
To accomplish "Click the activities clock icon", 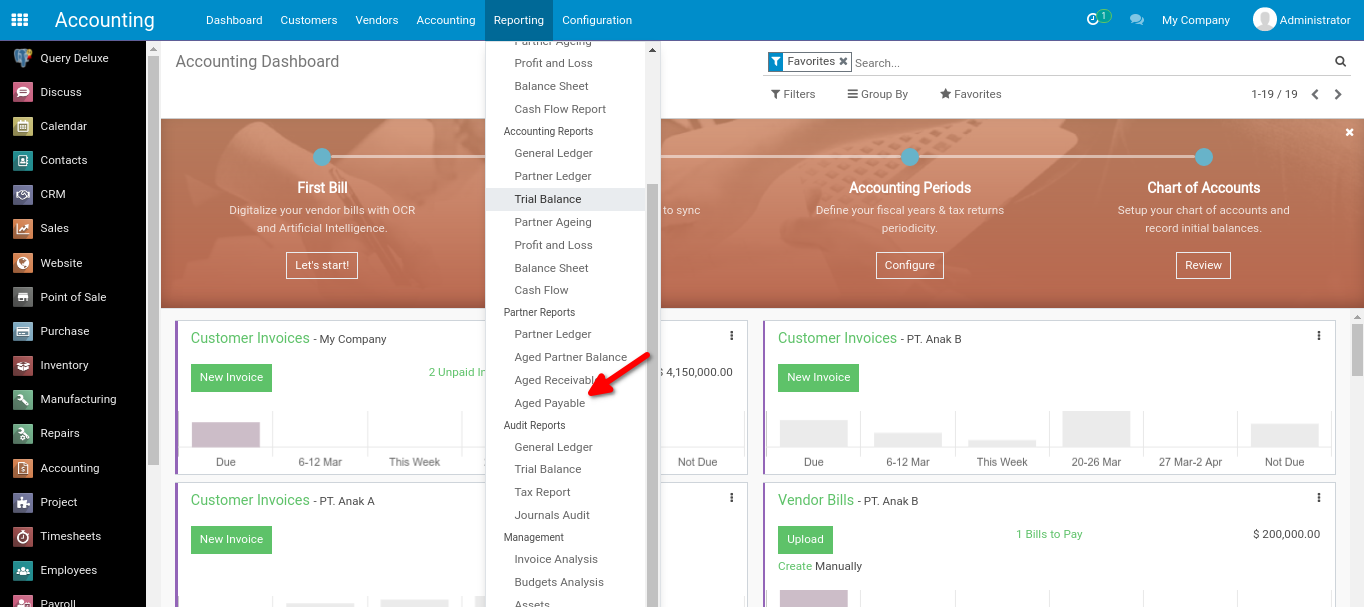I will pos(1093,20).
